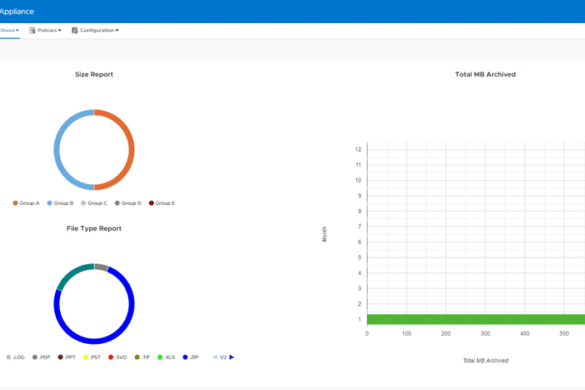Toggle Group B in Size Report legend

click(x=60, y=203)
